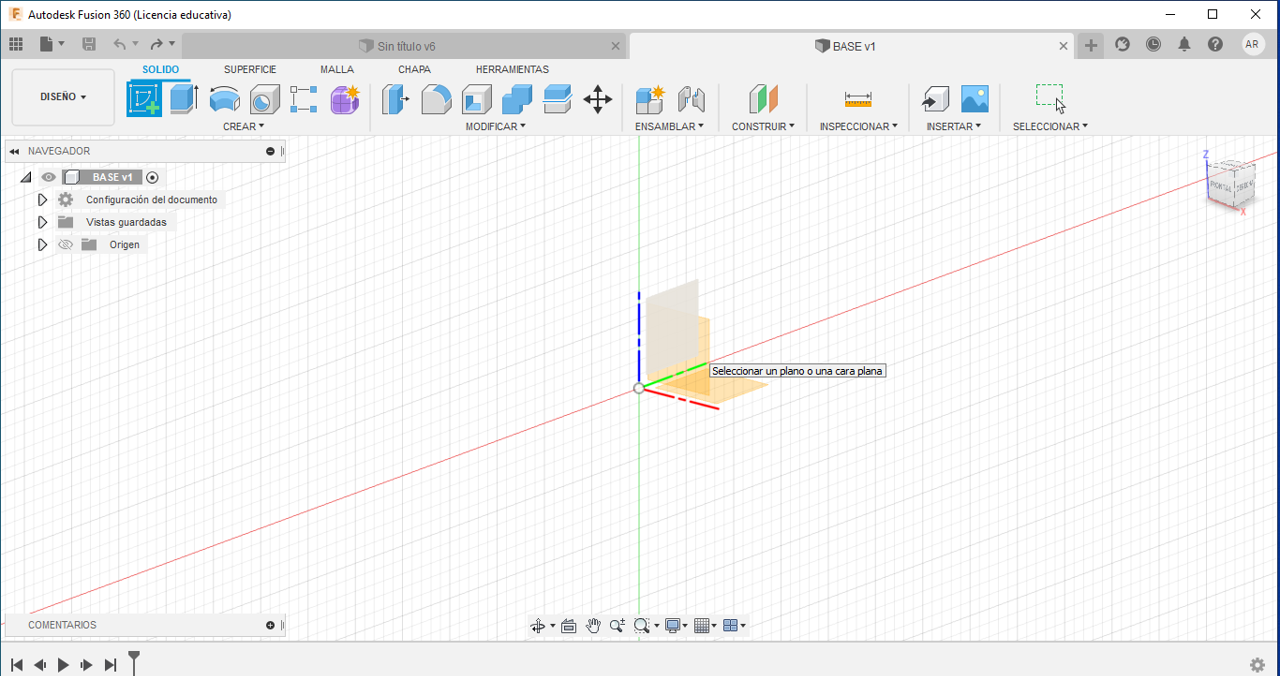
Task: Select the Extrude tool
Action: 184,99
